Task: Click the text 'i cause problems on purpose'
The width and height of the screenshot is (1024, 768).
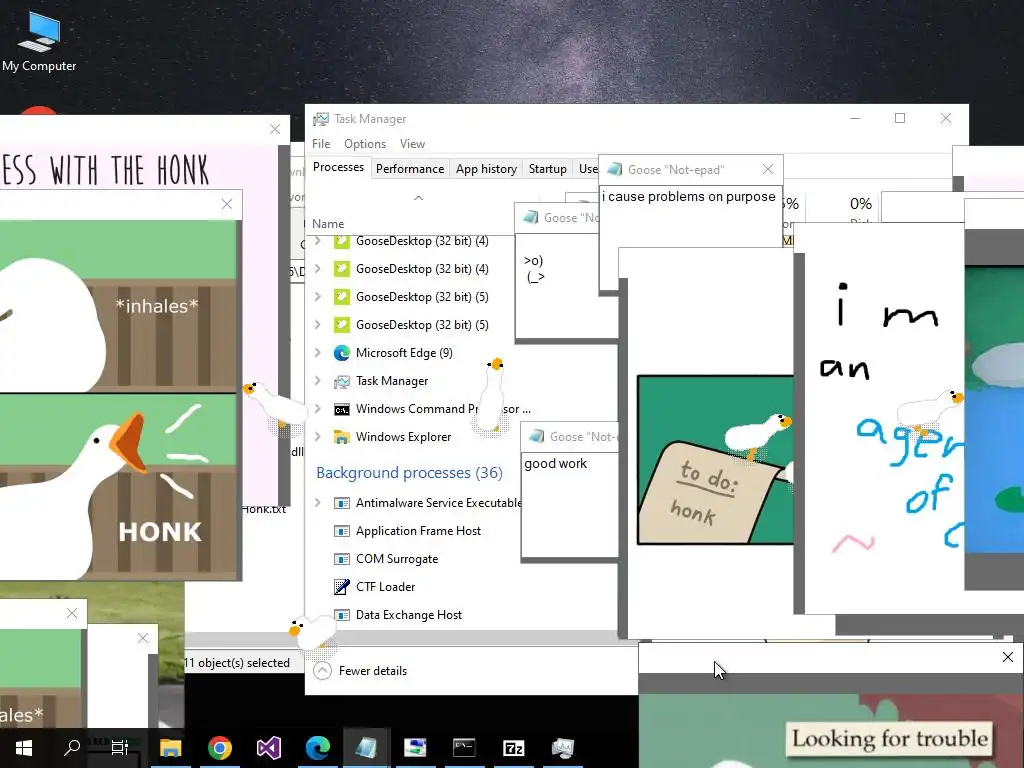Action: coord(688,197)
